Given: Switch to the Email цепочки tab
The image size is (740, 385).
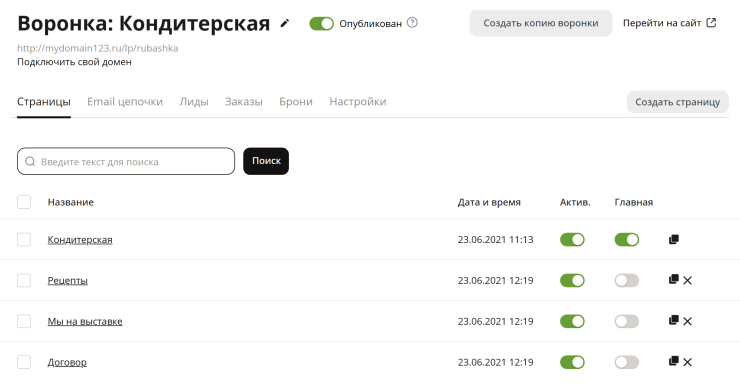Looking at the screenshot, I should pos(125,102).
